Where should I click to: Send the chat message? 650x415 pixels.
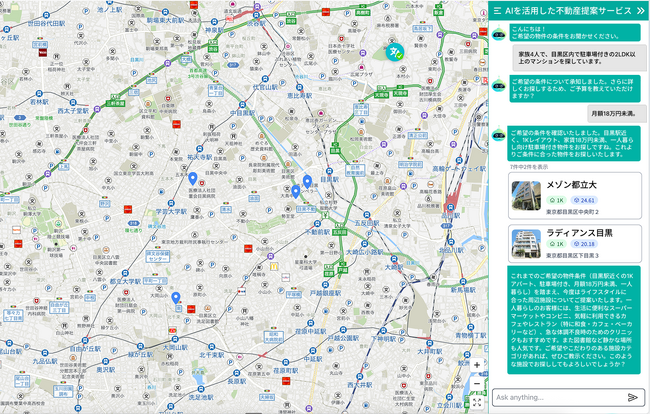(x=632, y=397)
